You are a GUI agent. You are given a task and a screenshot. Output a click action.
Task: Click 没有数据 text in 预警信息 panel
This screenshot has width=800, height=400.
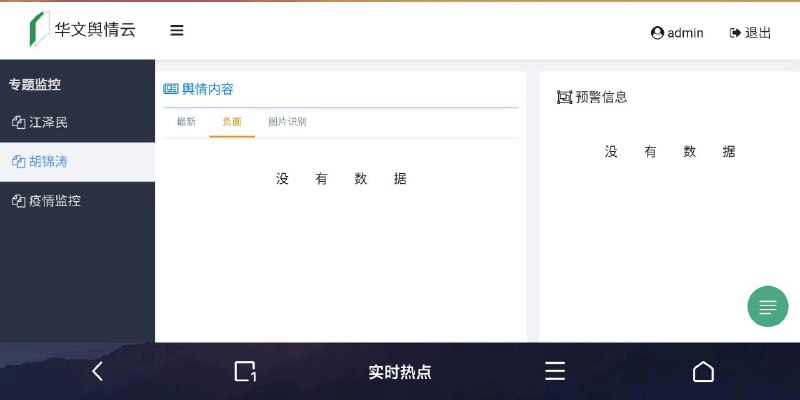click(x=670, y=152)
